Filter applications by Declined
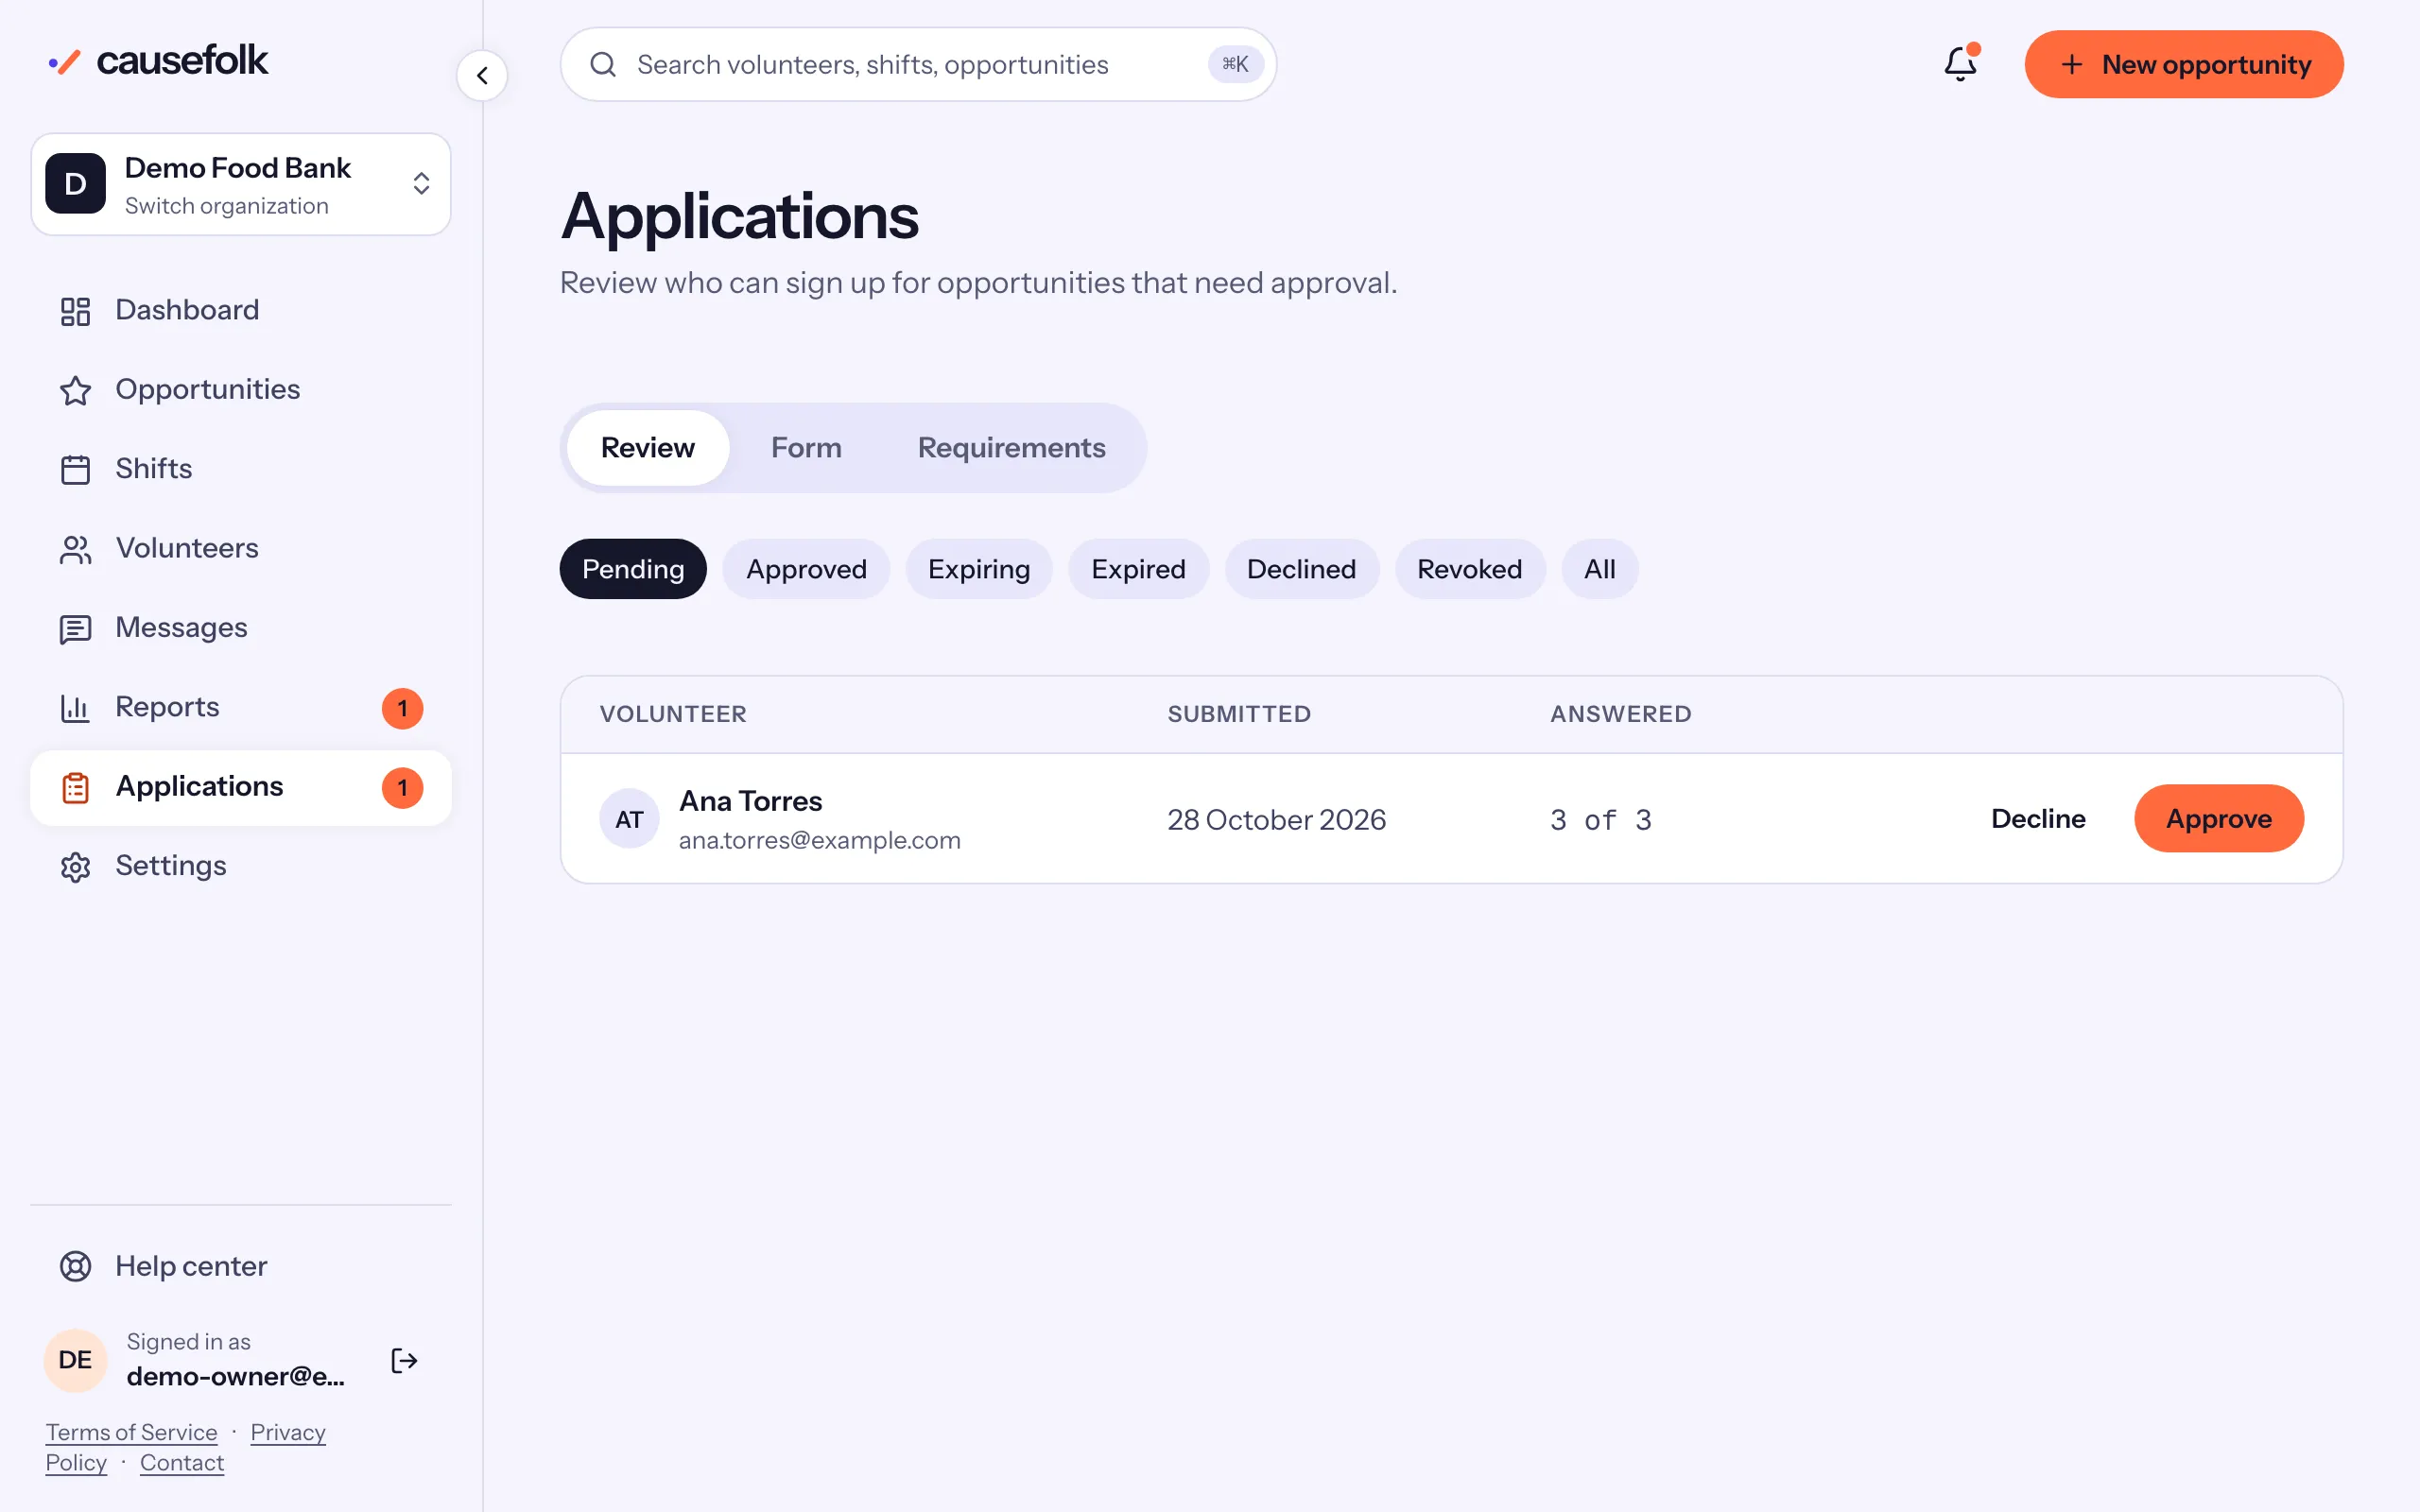The height and width of the screenshot is (1512, 2420). 1301,569
